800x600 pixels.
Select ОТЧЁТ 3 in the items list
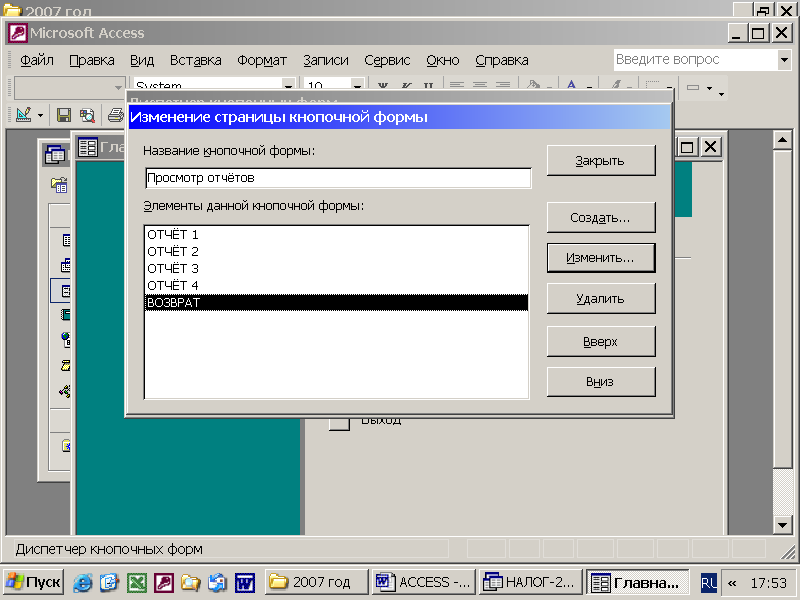(x=337, y=268)
